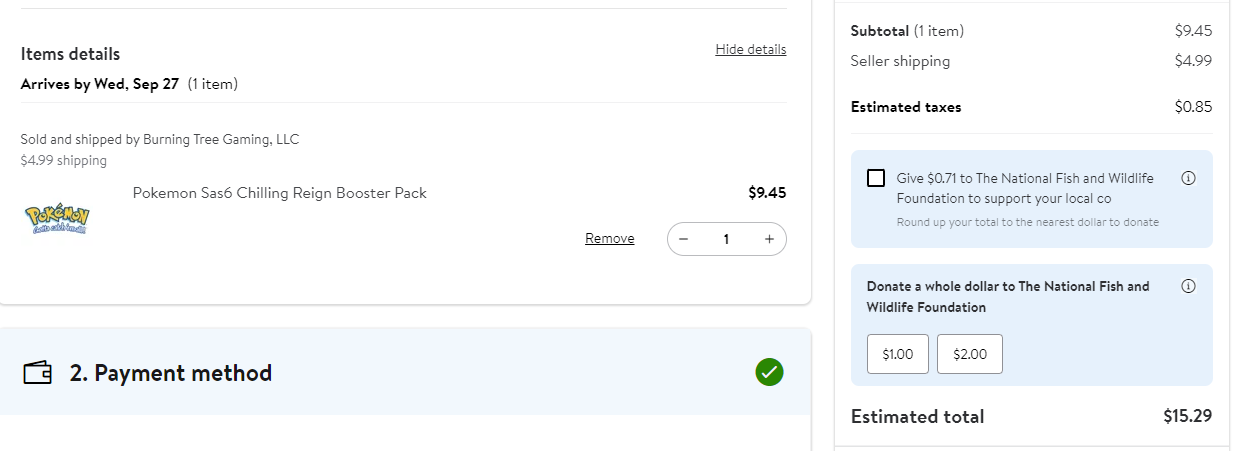Donate $1.00 to the Wildlife Foundation
This screenshot has width=1248, height=451.
[897, 354]
